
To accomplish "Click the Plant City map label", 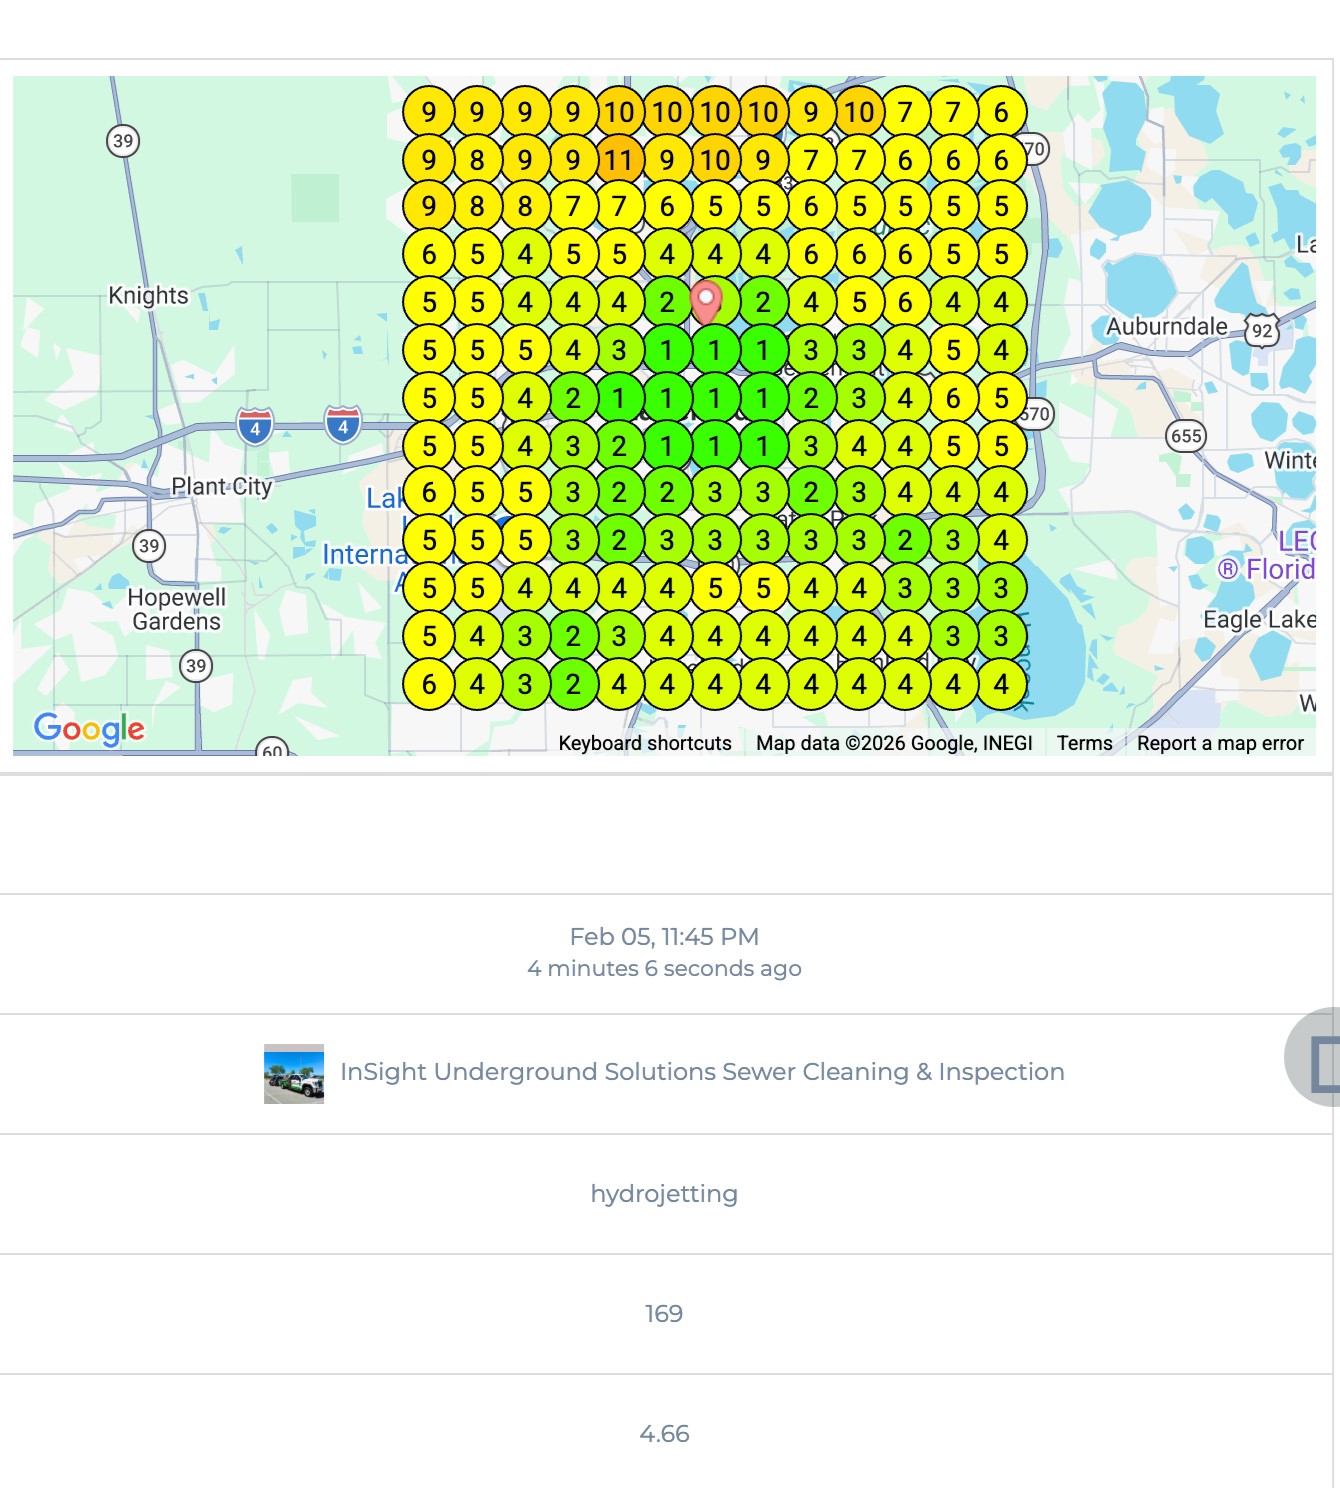I will (222, 487).
